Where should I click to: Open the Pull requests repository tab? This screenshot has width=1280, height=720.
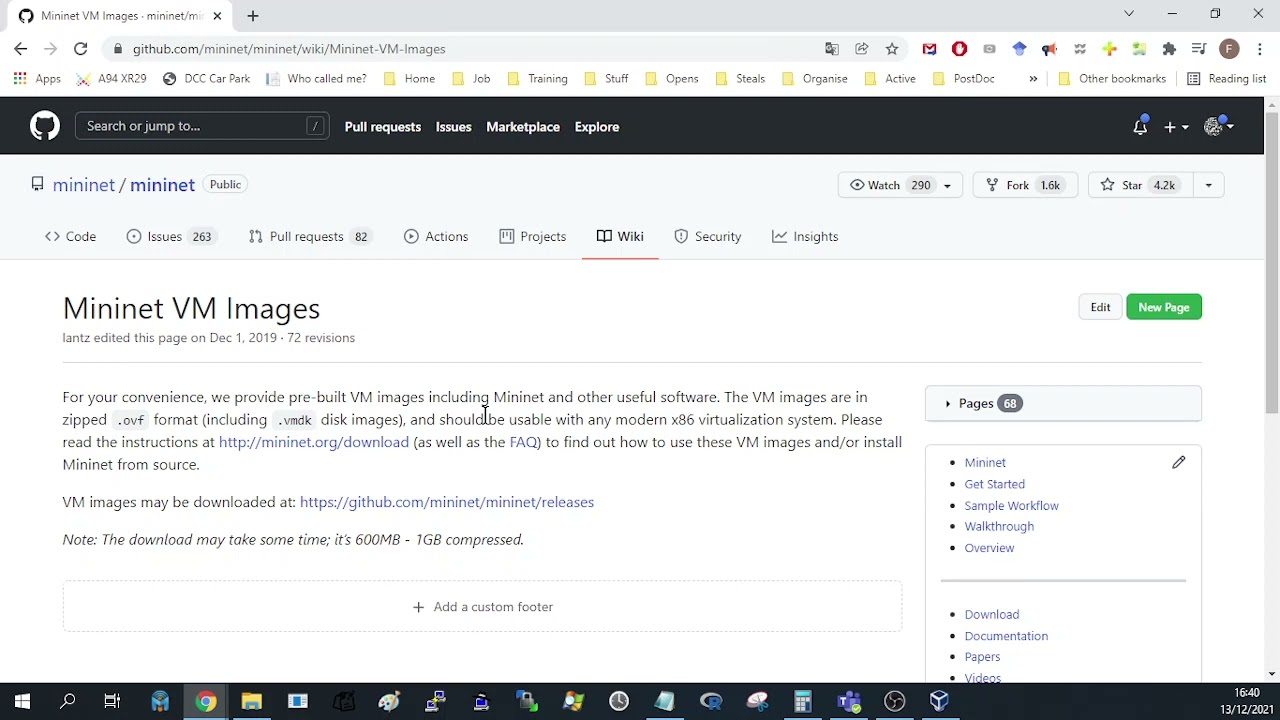(x=309, y=236)
